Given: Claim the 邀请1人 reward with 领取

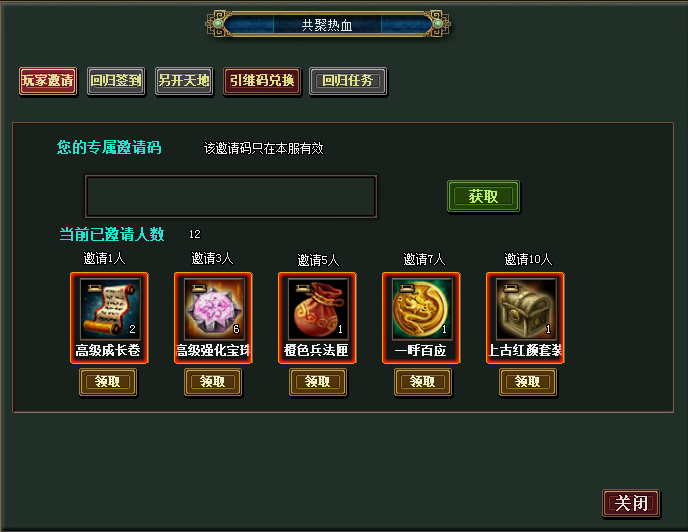Looking at the screenshot, I should pos(108,382).
